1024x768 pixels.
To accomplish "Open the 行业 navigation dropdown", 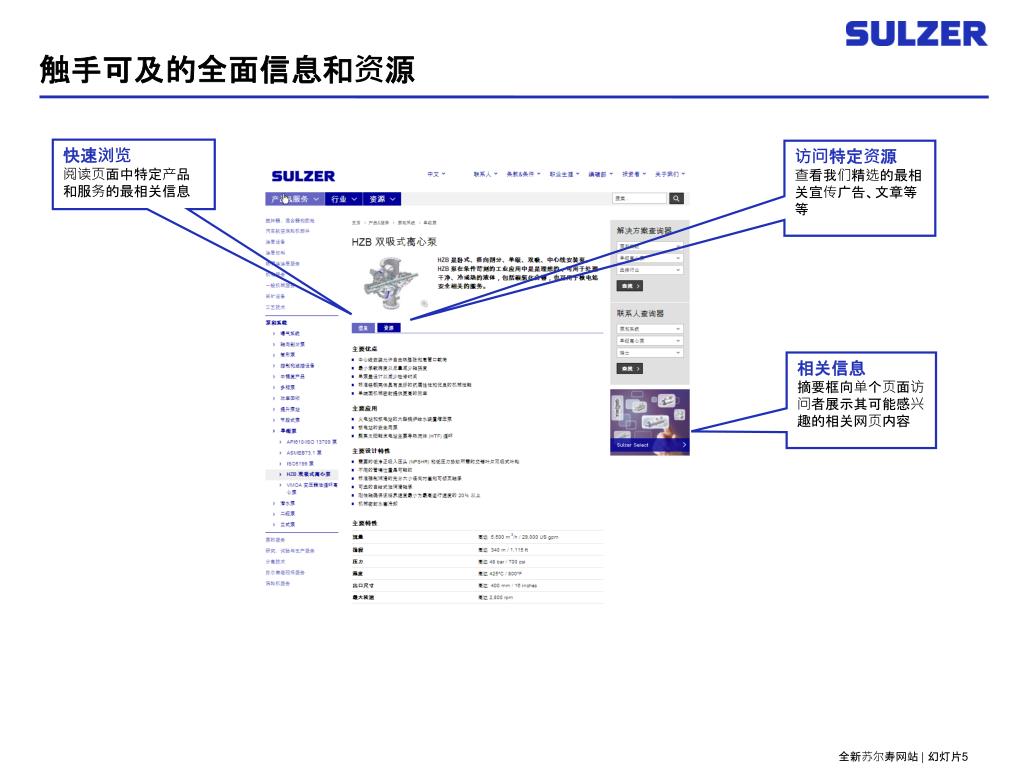I will [344, 199].
